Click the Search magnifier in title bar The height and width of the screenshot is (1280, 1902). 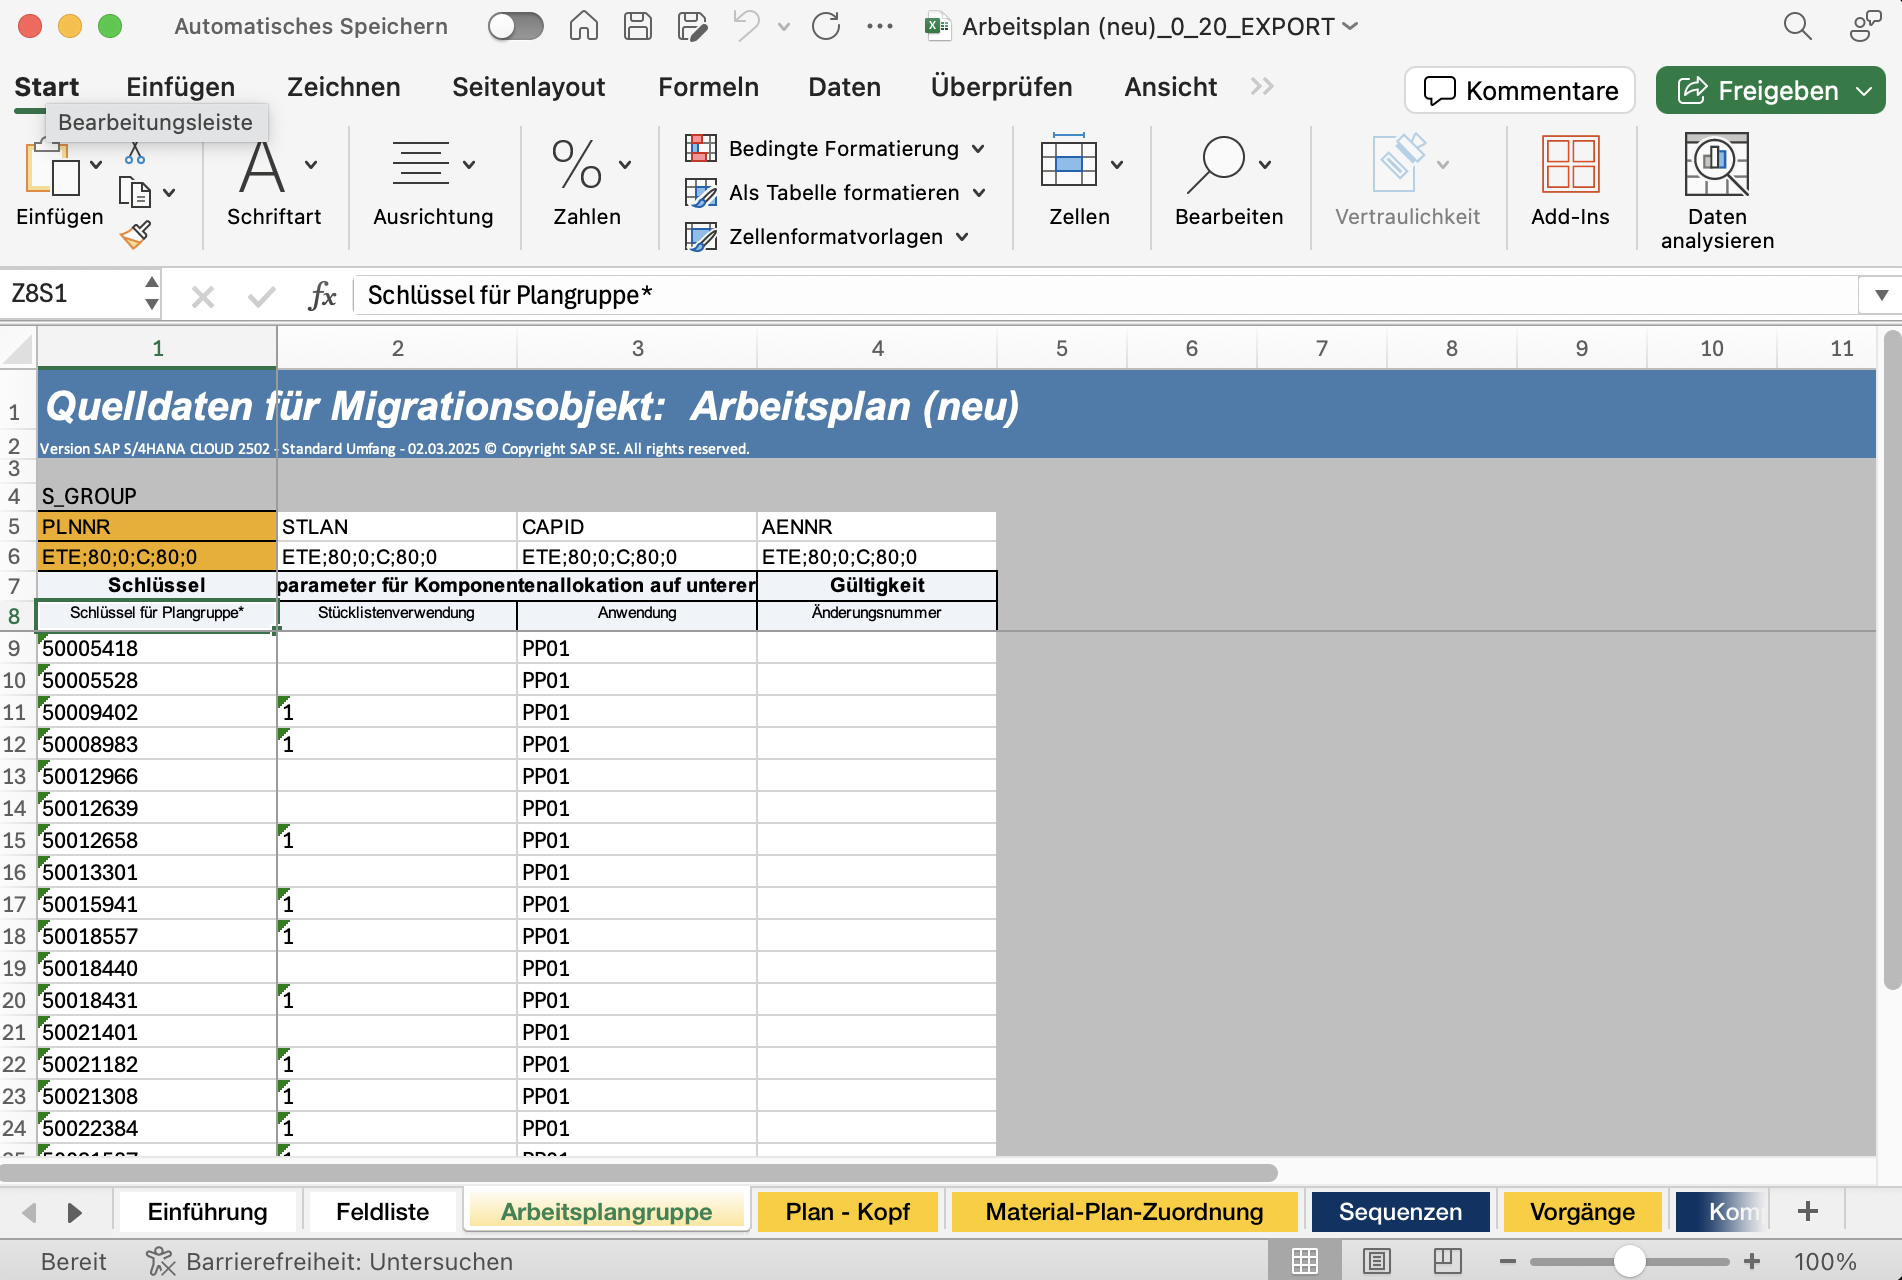tap(1797, 26)
